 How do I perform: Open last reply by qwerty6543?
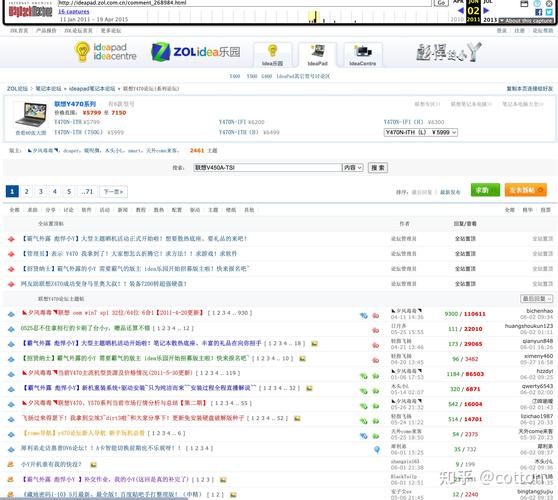(x=537, y=386)
